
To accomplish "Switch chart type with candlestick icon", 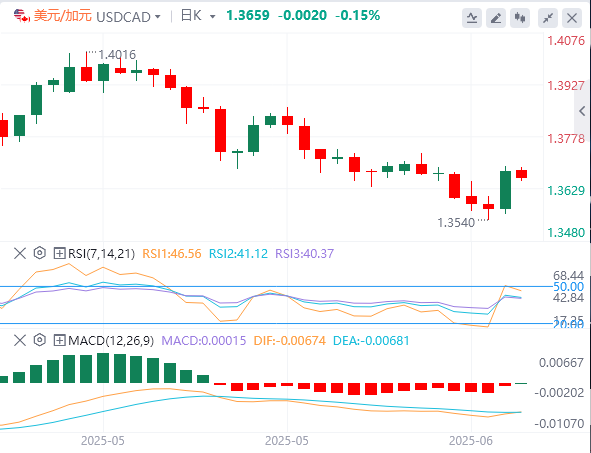I will click(520, 18).
